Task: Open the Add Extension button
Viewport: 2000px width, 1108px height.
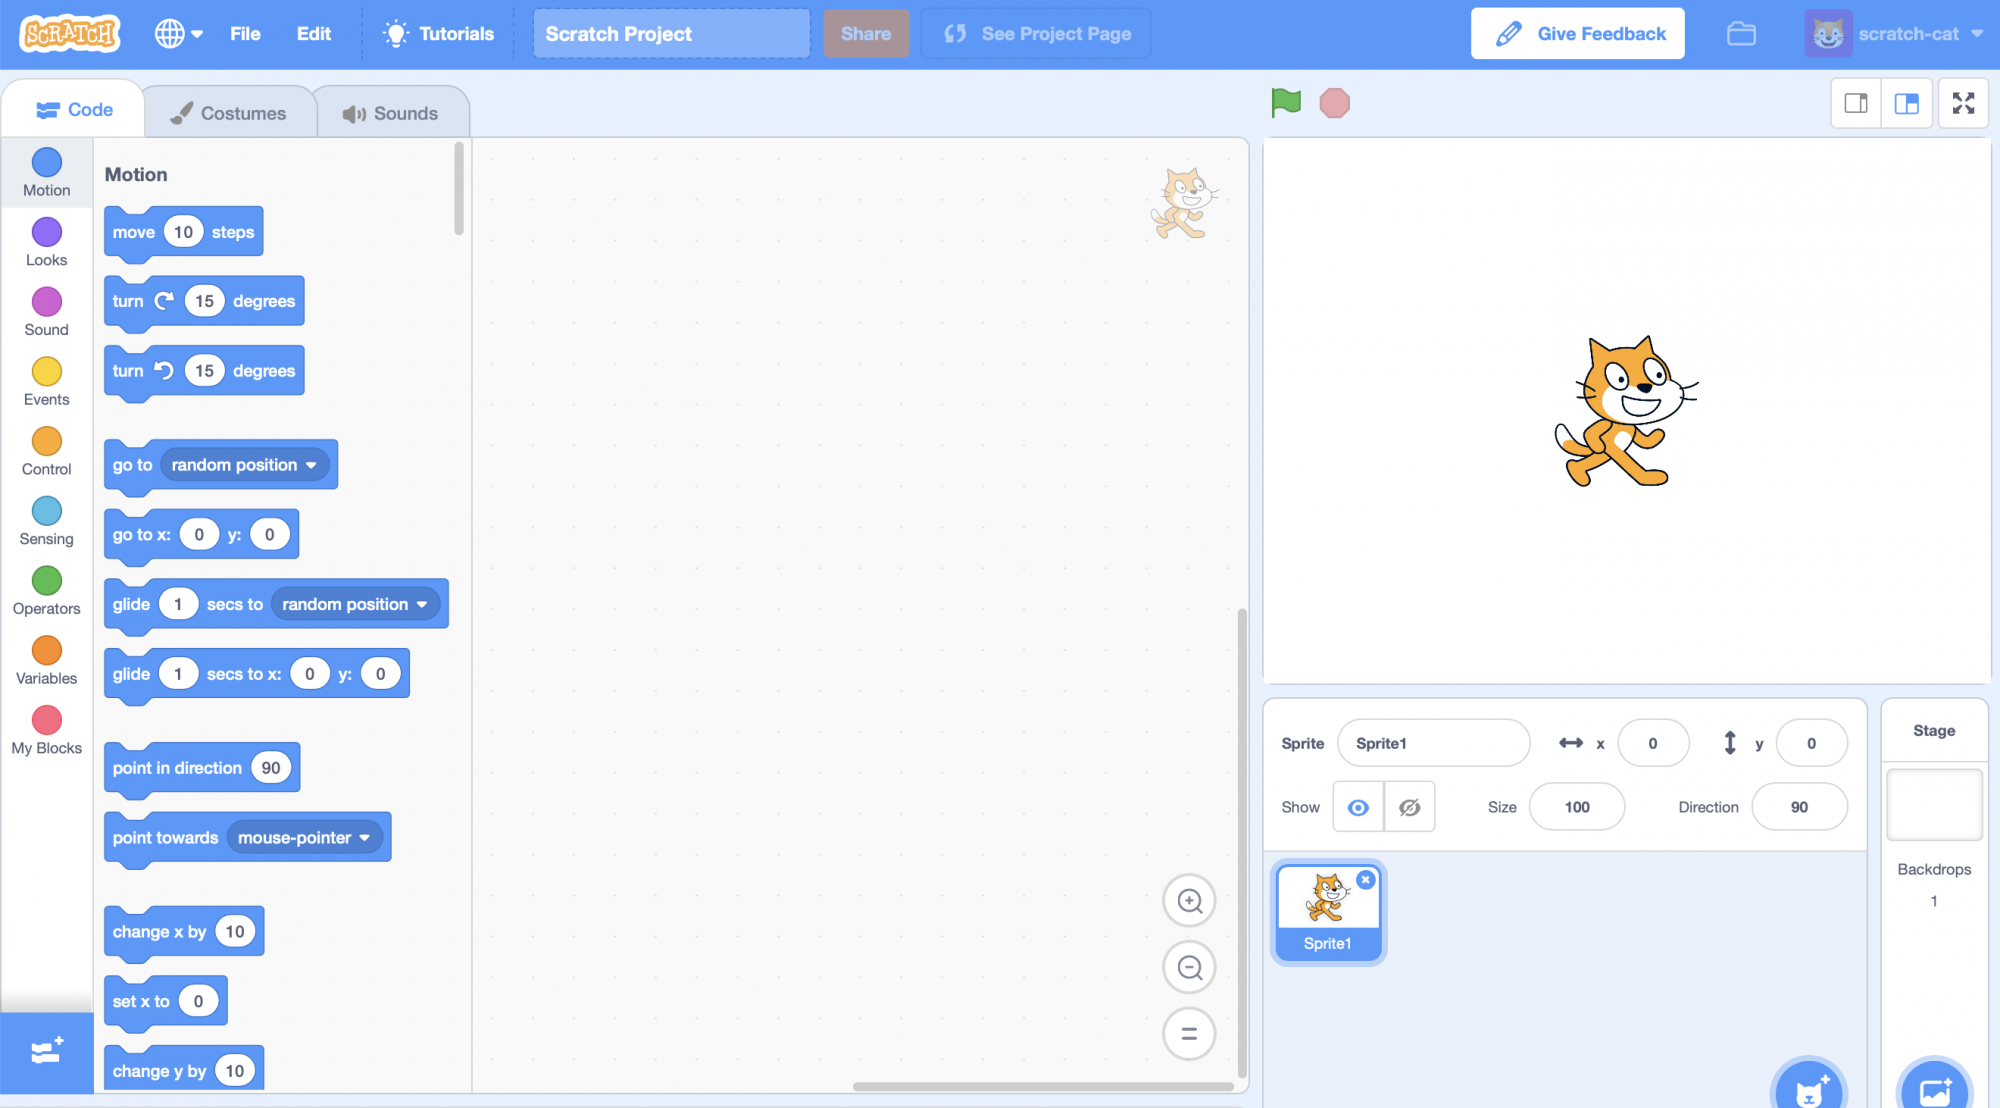Action: click(46, 1051)
